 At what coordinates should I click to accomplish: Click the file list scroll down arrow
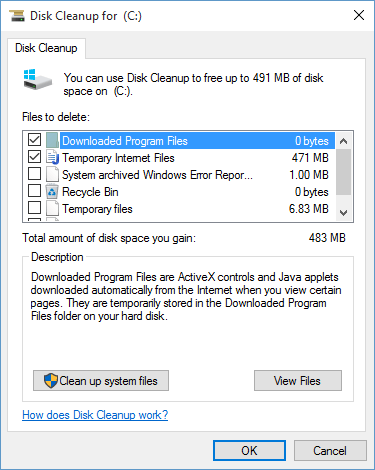pos(343,212)
